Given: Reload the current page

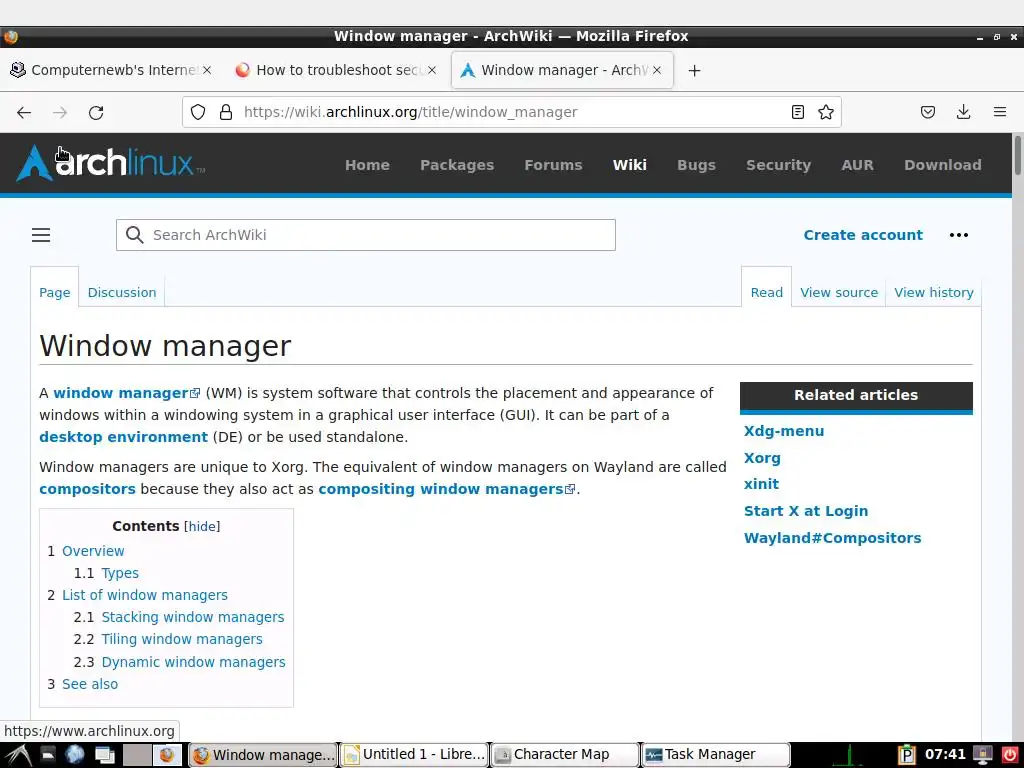Looking at the screenshot, I should [96, 112].
